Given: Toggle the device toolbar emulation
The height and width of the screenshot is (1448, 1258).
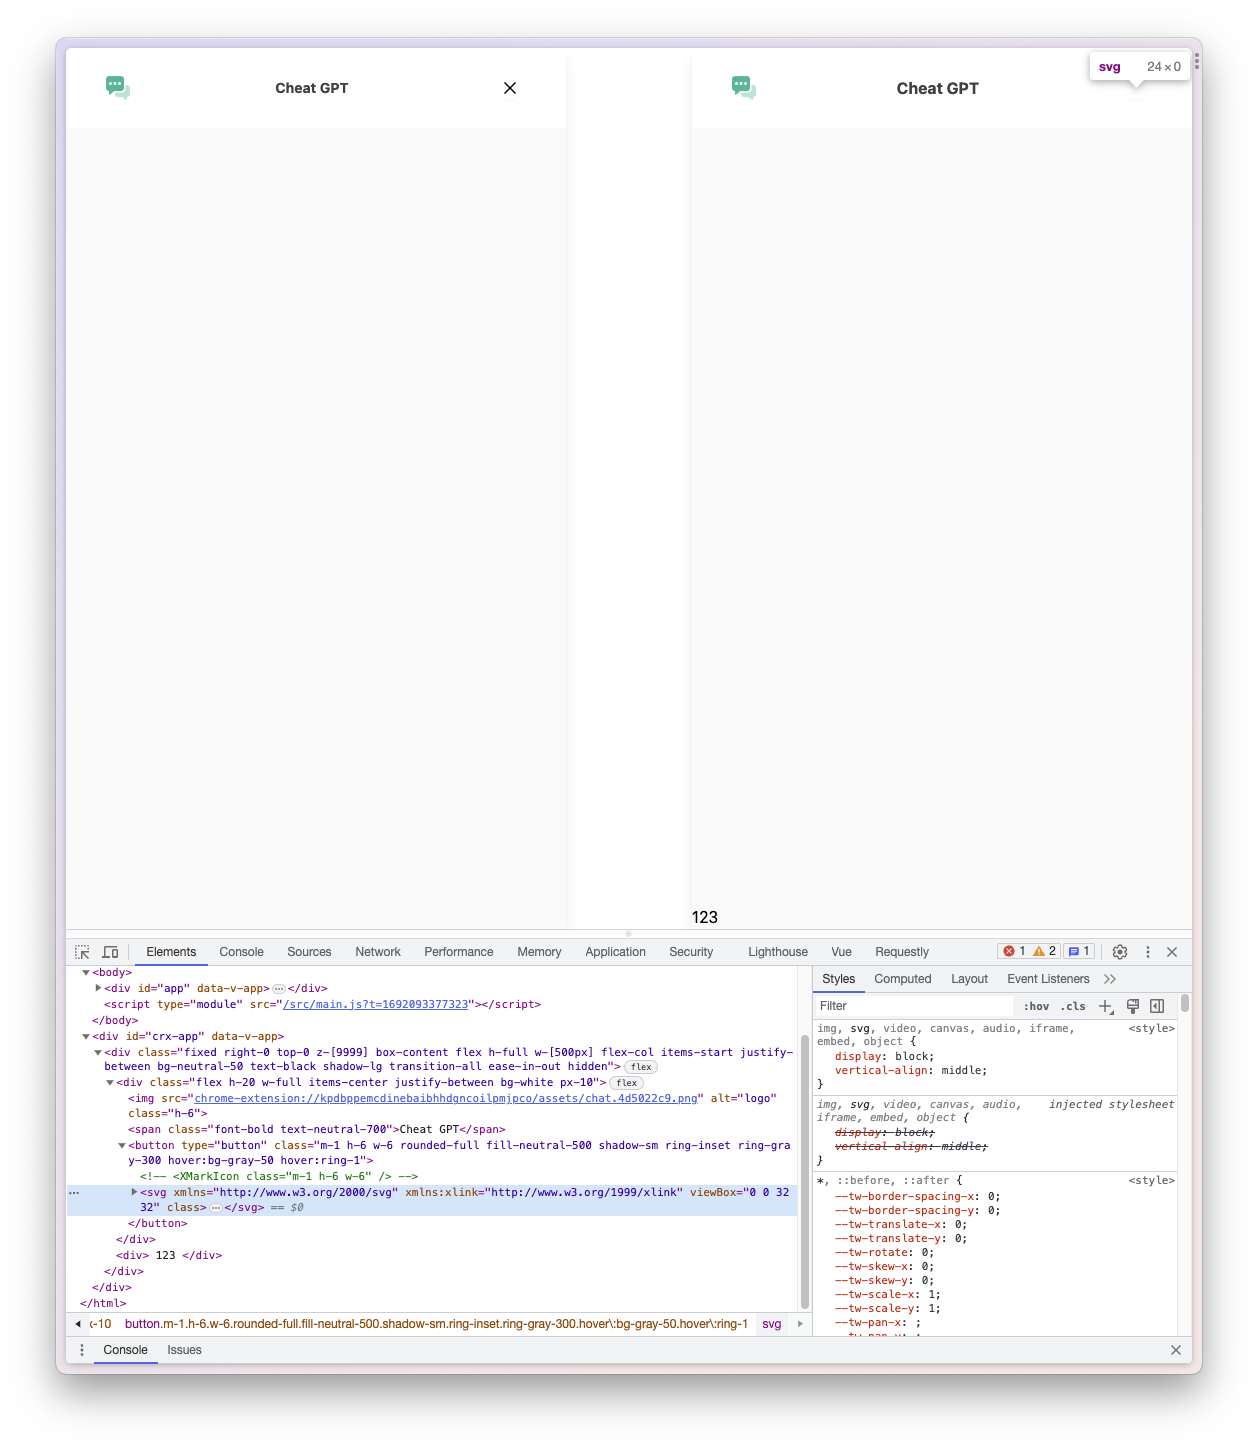Looking at the screenshot, I should (110, 951).
